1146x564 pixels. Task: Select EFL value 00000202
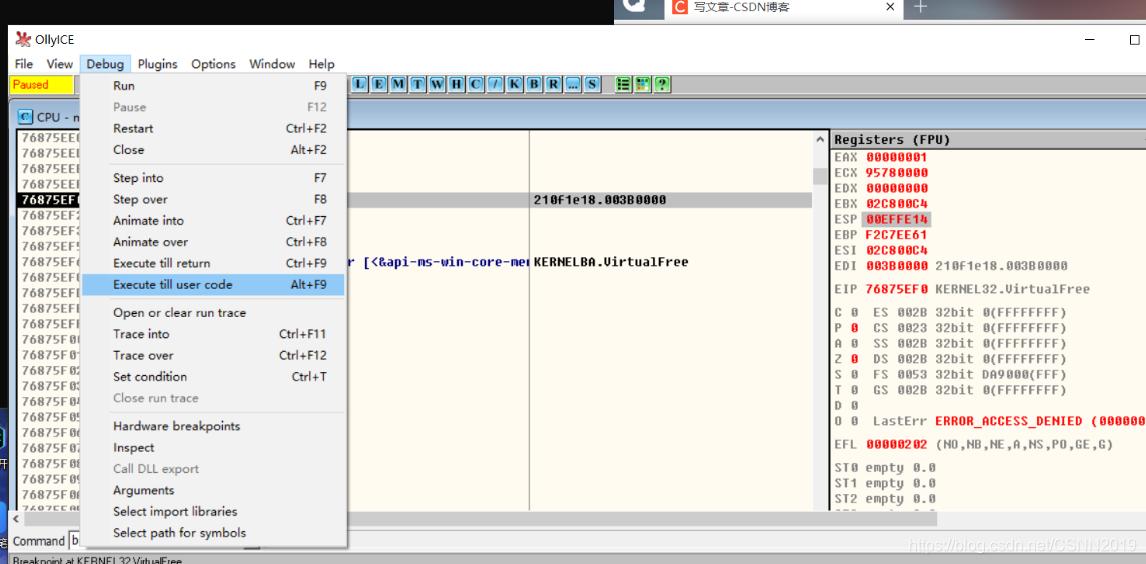click(x=898, y=444)
